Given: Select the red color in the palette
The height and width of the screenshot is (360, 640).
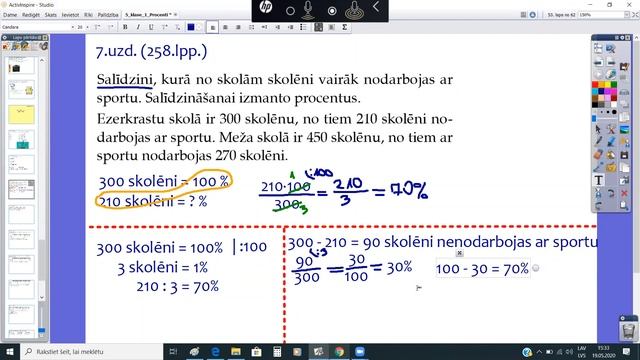Looking at the screenshot, I should 595,84.
